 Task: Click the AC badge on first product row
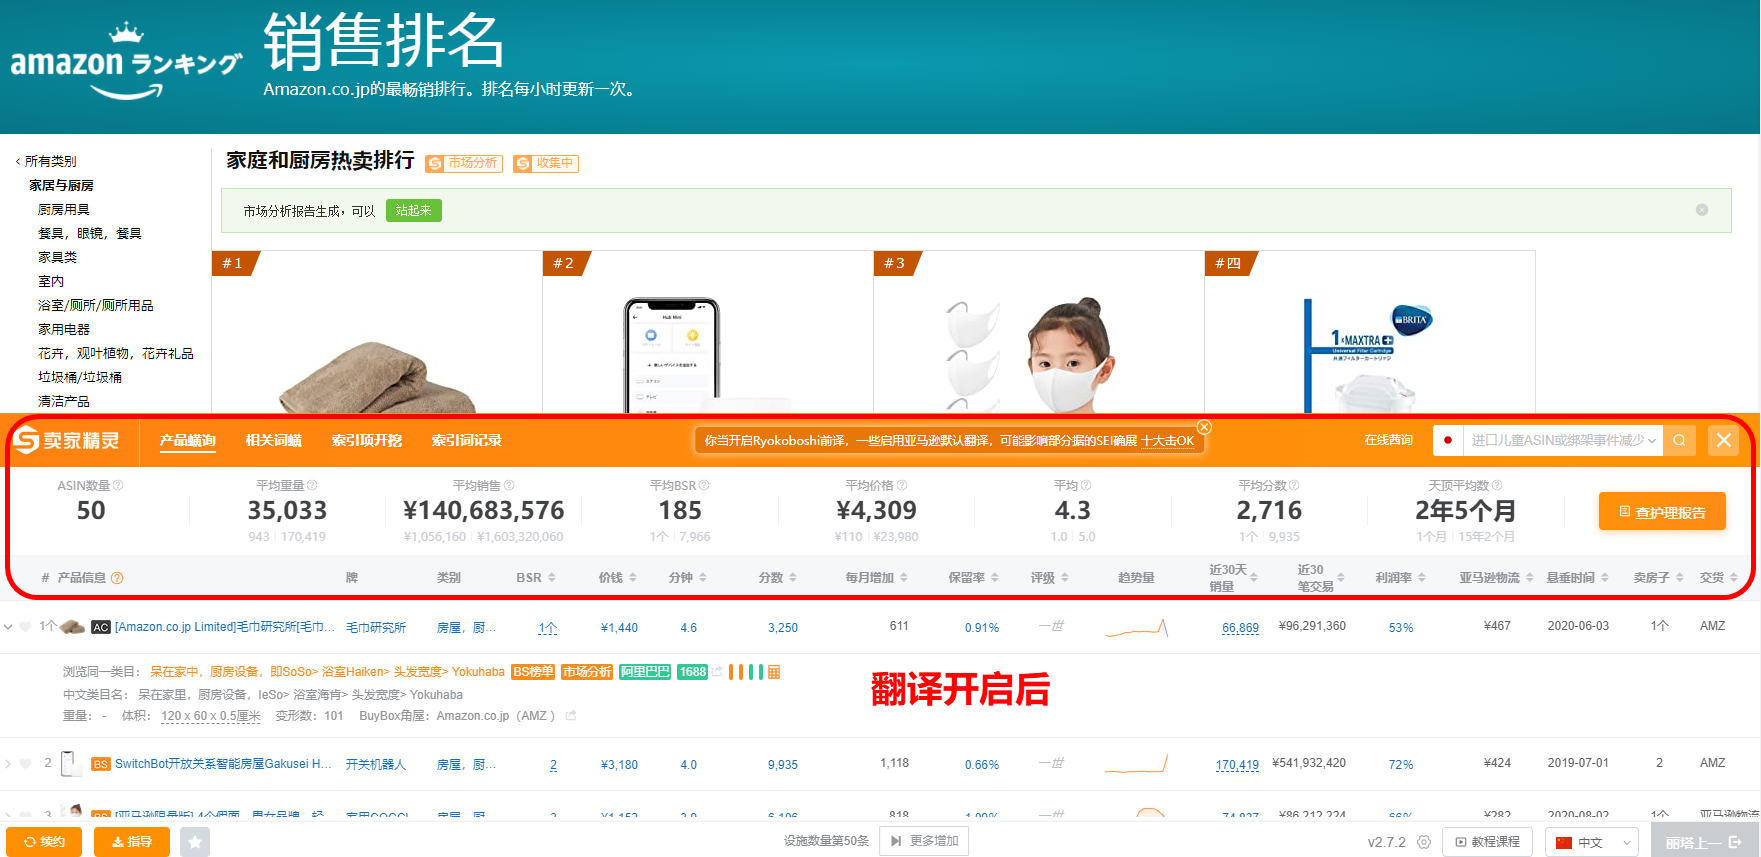[100, 627]
